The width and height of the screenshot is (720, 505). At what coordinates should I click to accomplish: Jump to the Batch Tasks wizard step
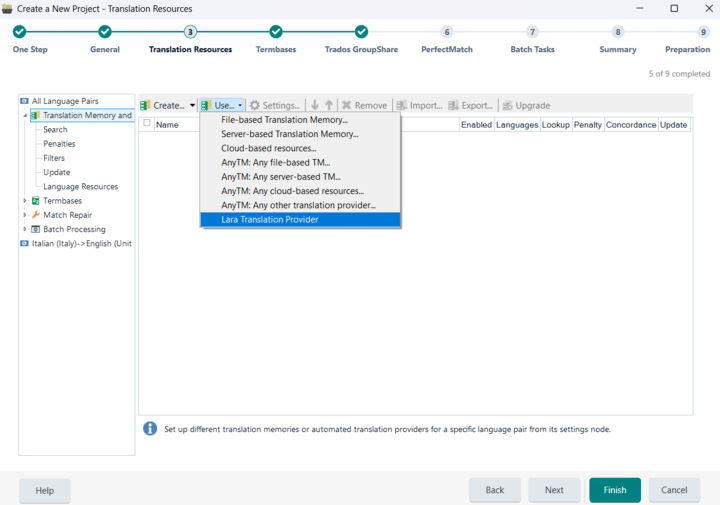(x=532, y=32)
